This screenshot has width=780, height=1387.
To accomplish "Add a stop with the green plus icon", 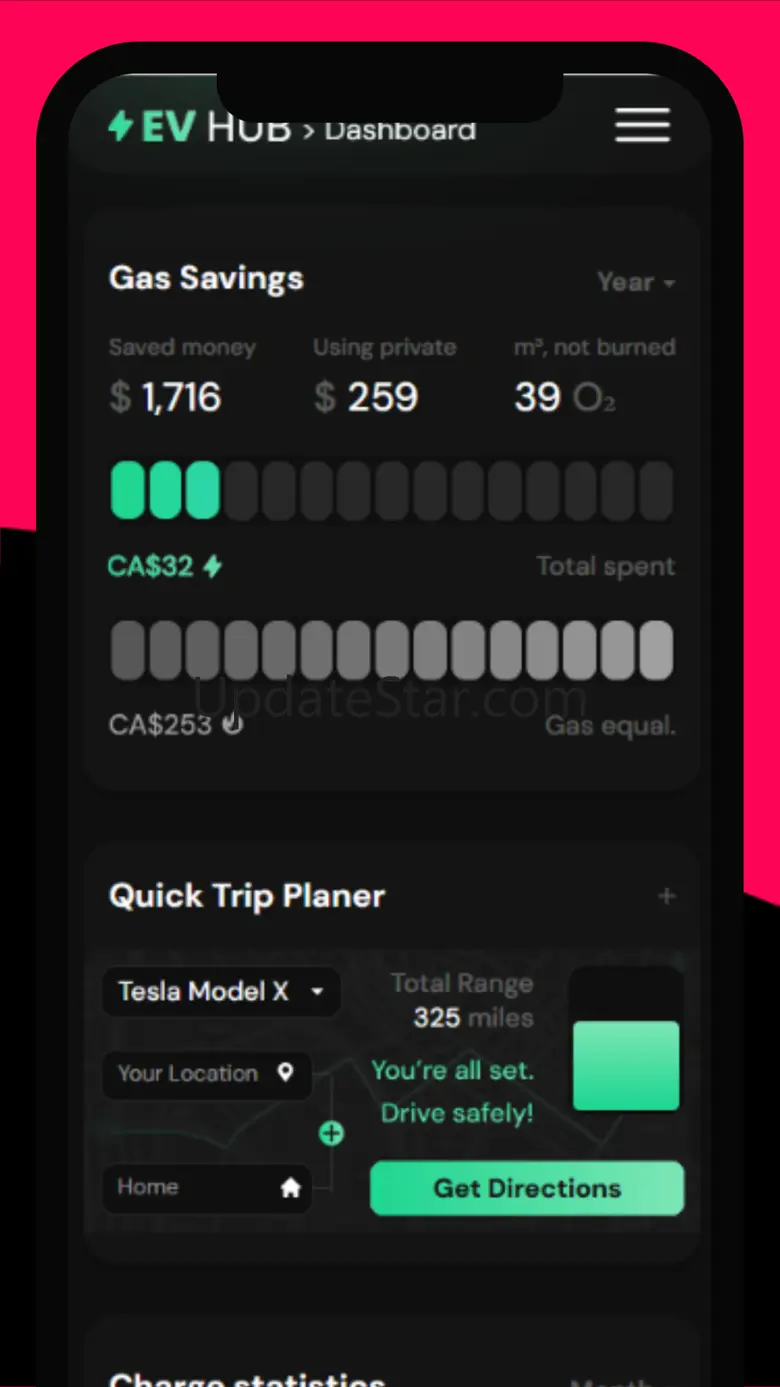I will click(331, 1133).
